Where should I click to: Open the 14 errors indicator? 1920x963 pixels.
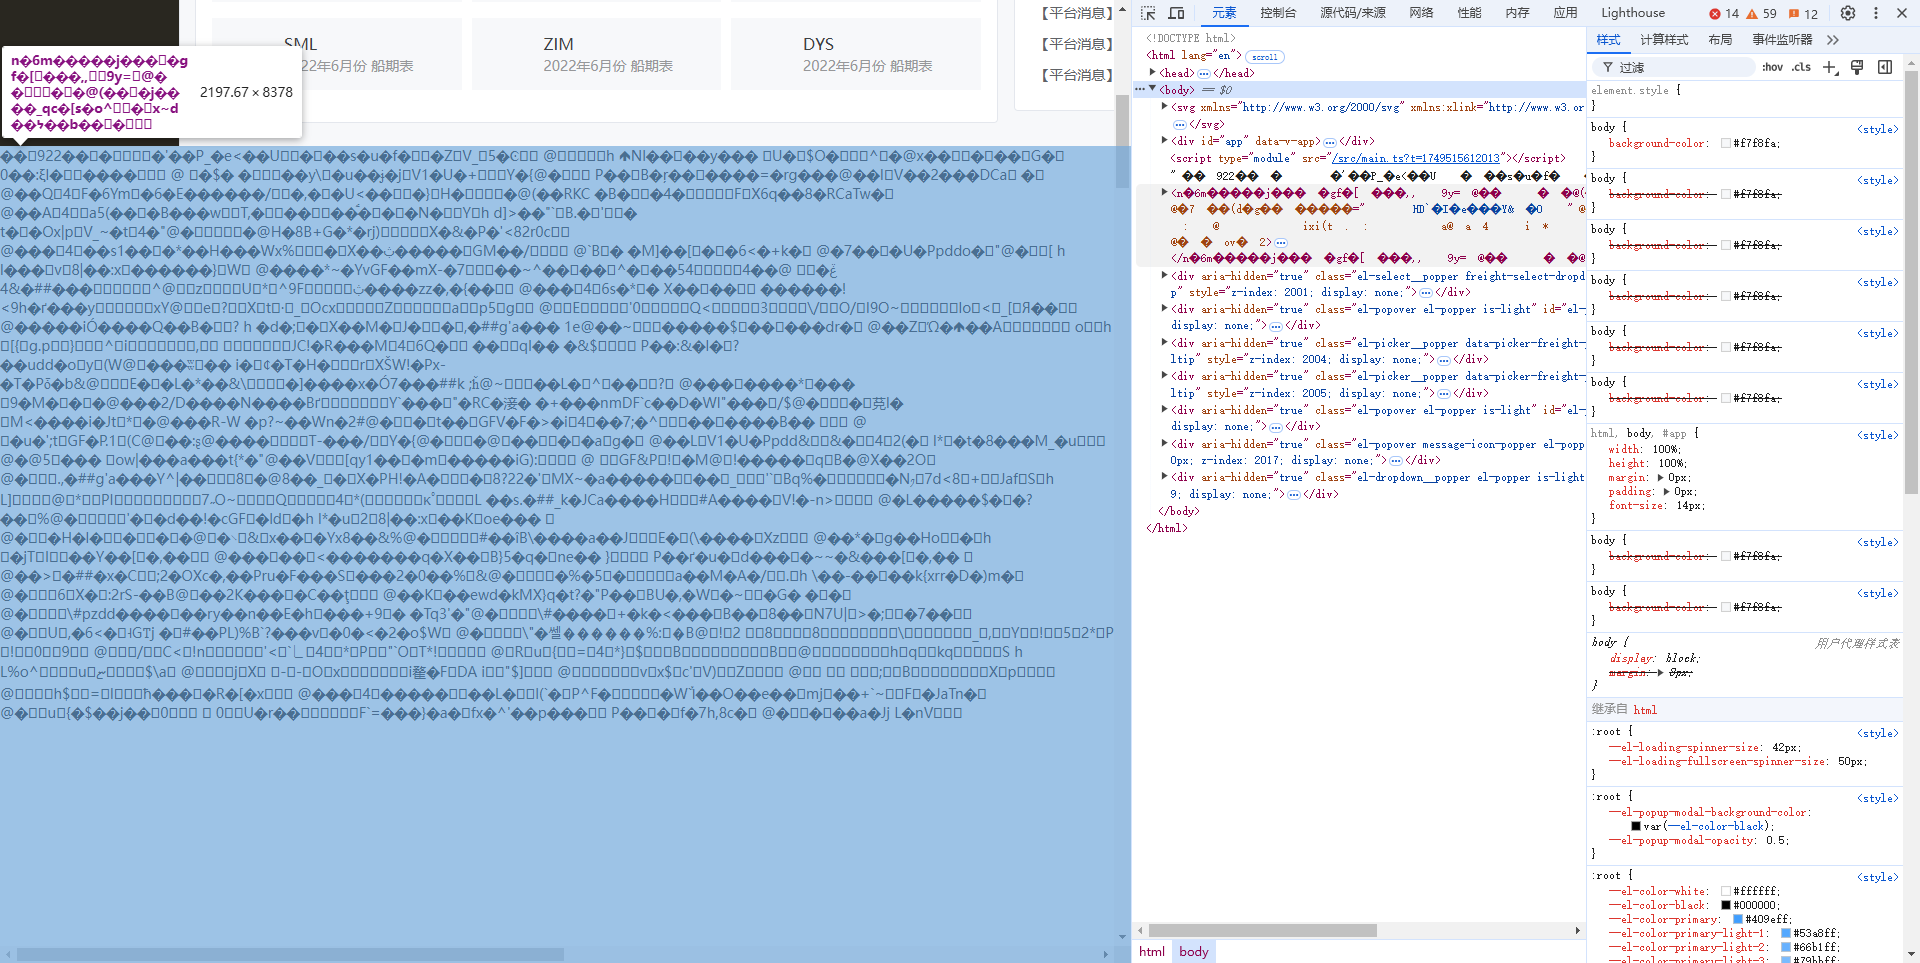(1724, 13)
